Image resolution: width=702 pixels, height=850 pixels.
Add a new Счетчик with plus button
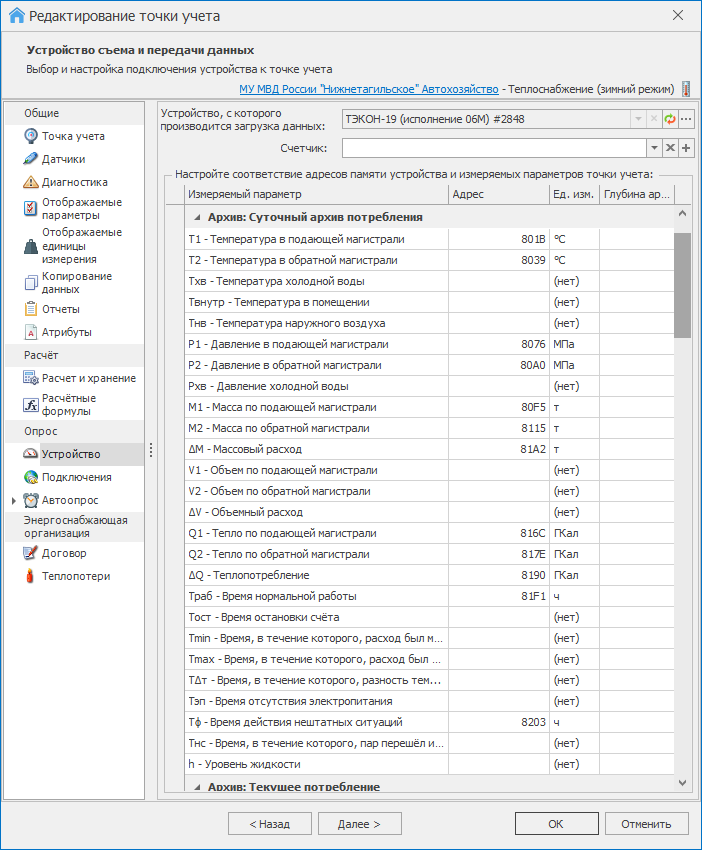(686, 147)
